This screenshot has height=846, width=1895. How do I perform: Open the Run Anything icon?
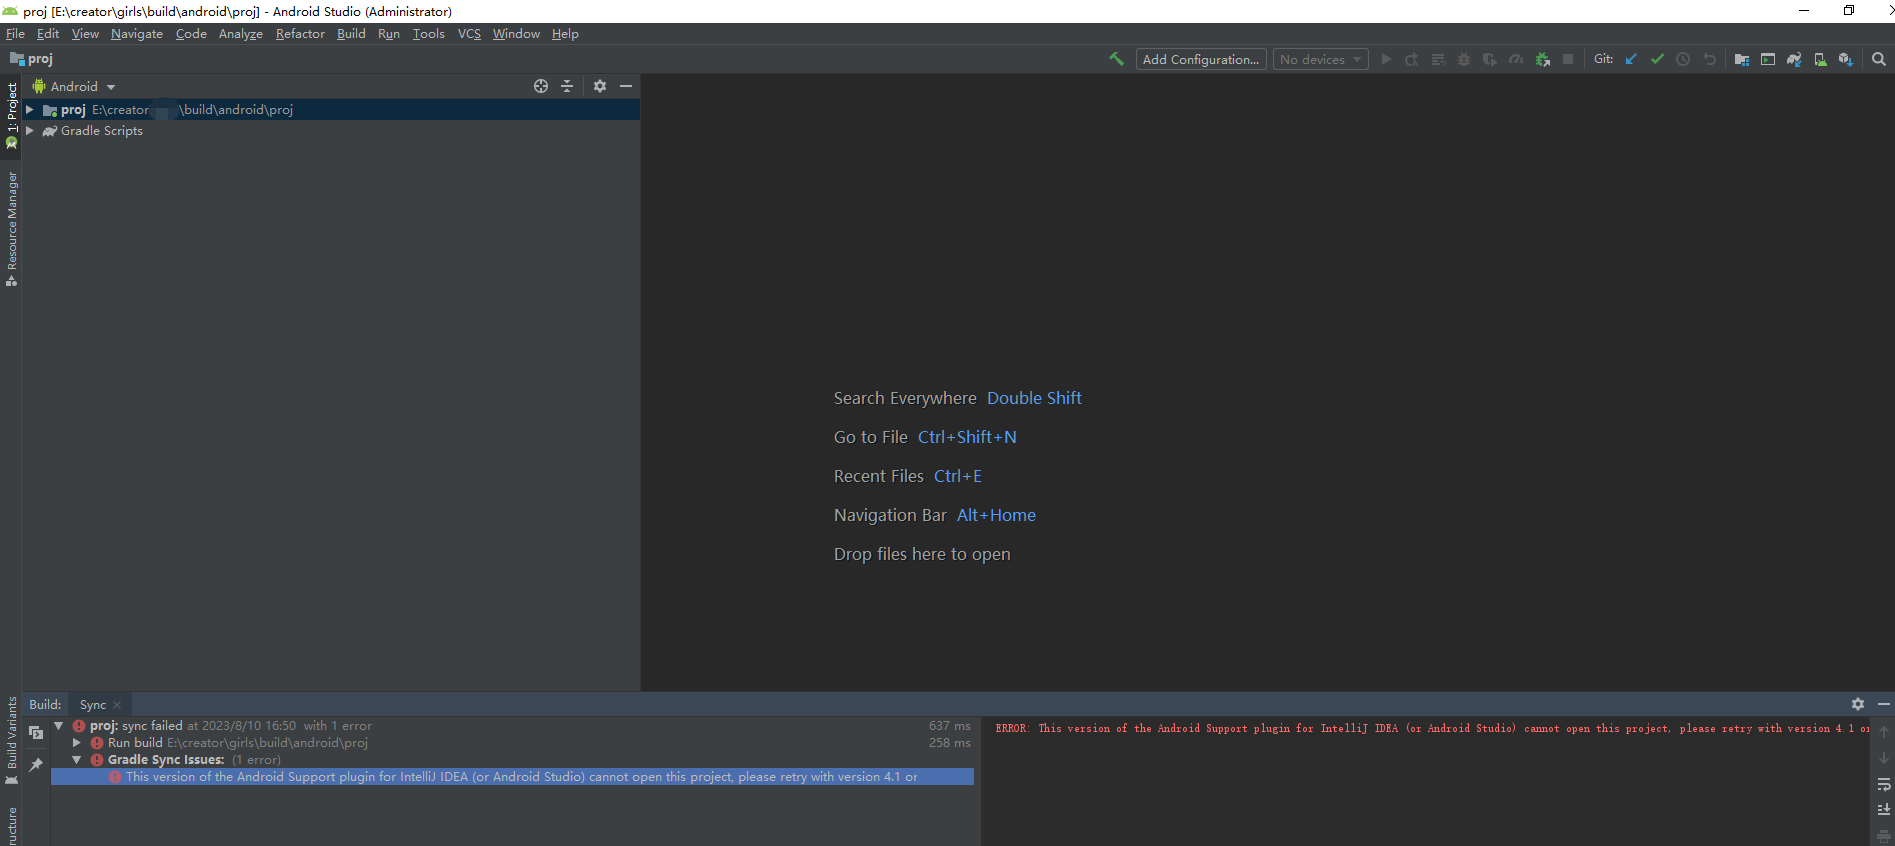(1768, 60)
